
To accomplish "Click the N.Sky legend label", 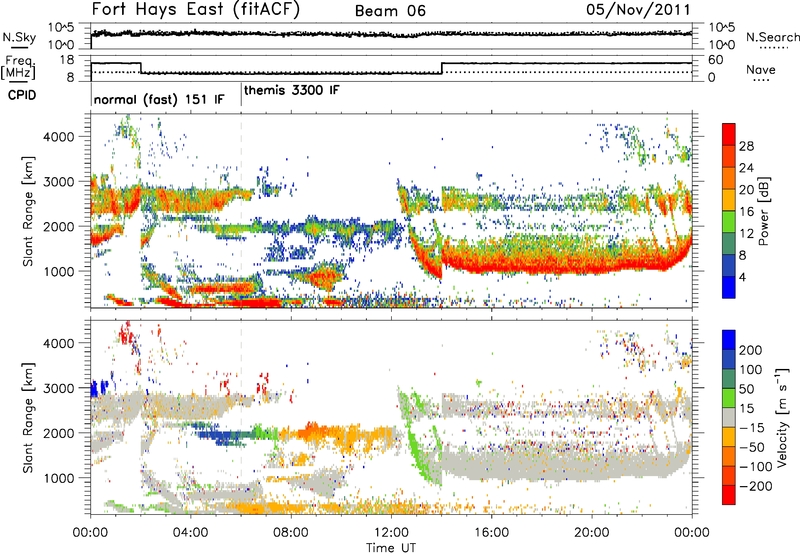I will pyautogui.click(x=19, y=37).
